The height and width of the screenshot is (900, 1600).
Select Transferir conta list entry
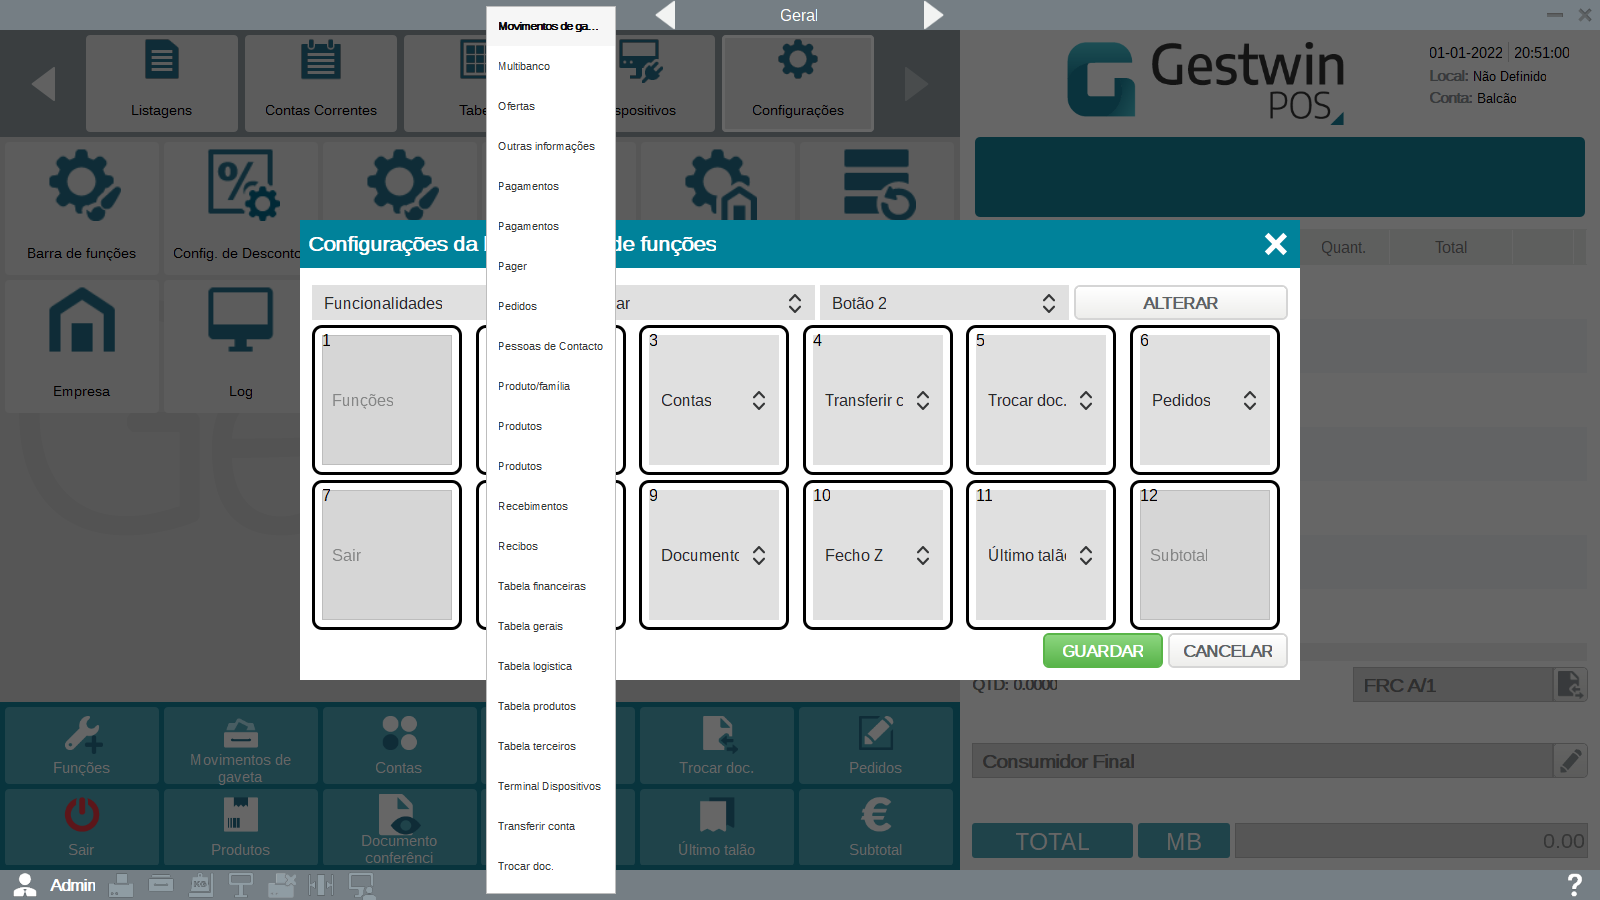[551, 826]
